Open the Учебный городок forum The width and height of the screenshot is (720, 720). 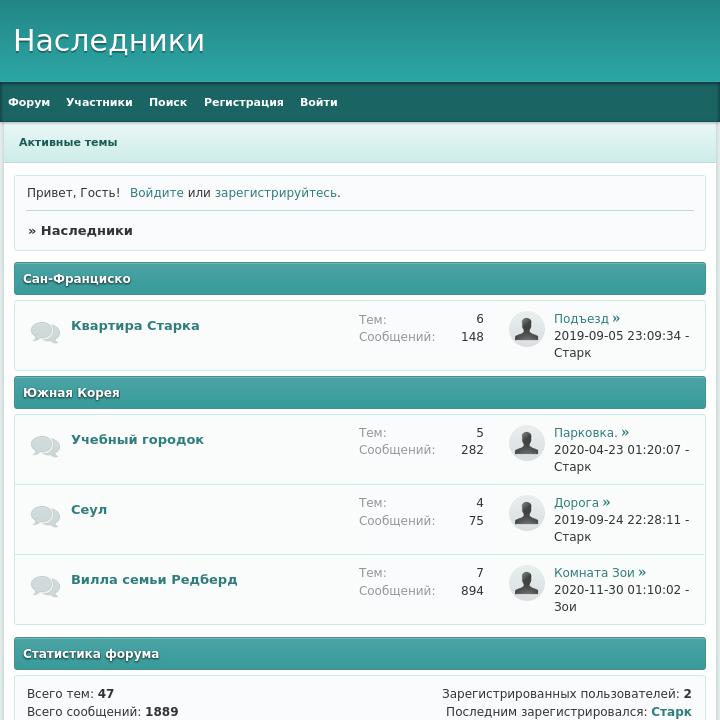tap(137, 439)
